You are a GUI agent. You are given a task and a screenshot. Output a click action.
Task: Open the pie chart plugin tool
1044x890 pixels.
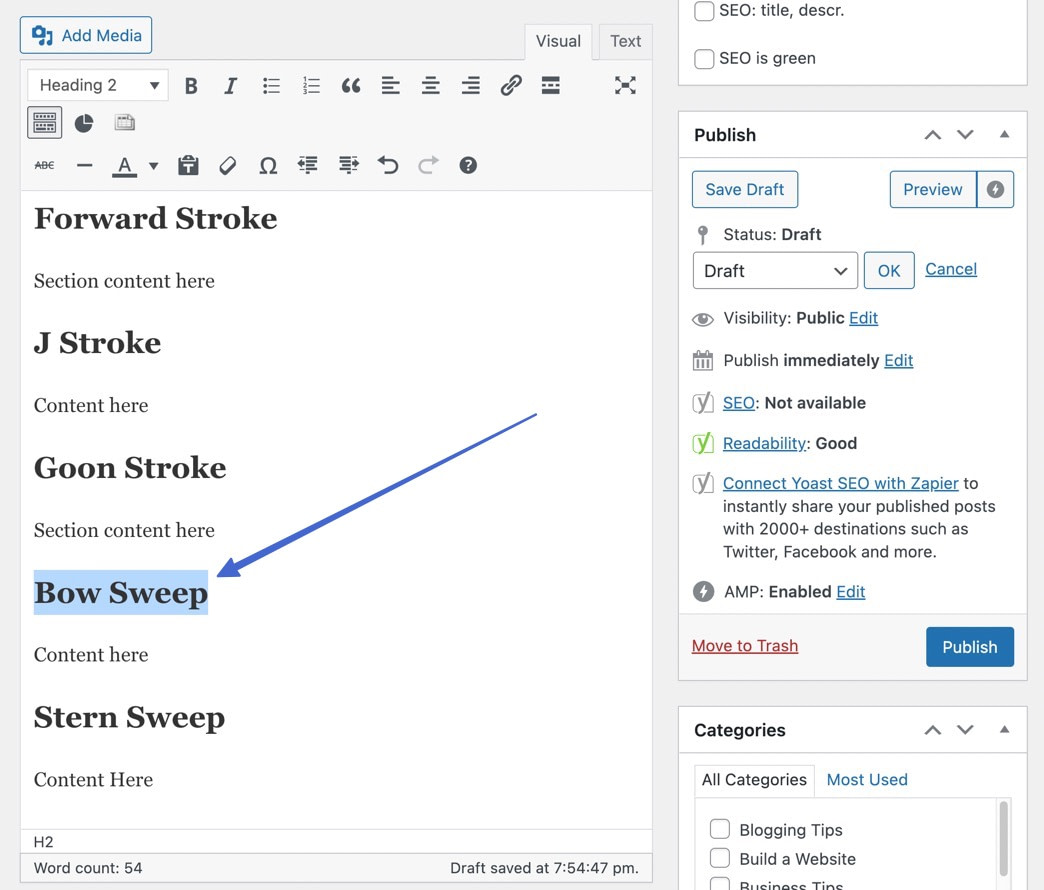[84, 122]
